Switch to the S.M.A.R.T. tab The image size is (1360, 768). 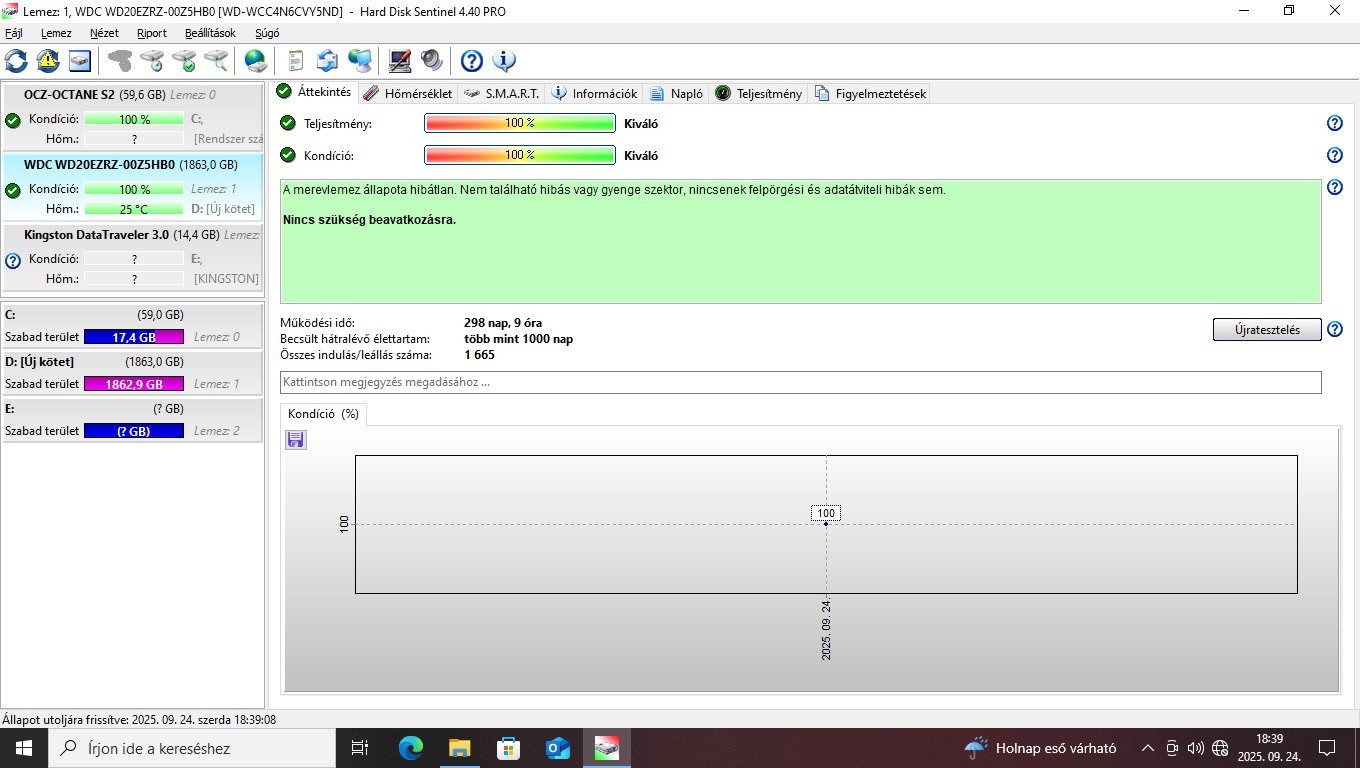502,93
